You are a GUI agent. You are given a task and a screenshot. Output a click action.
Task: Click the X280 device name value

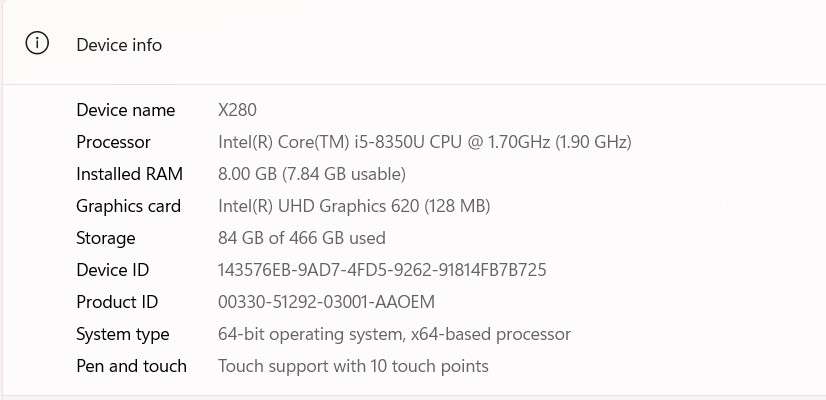point(237,110)
